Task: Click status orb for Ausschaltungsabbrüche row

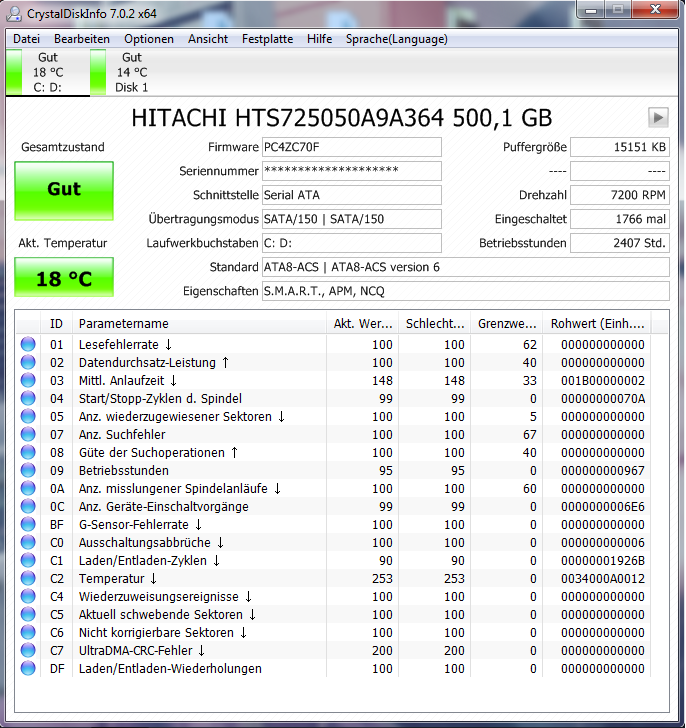Action: tap(28, 542)
